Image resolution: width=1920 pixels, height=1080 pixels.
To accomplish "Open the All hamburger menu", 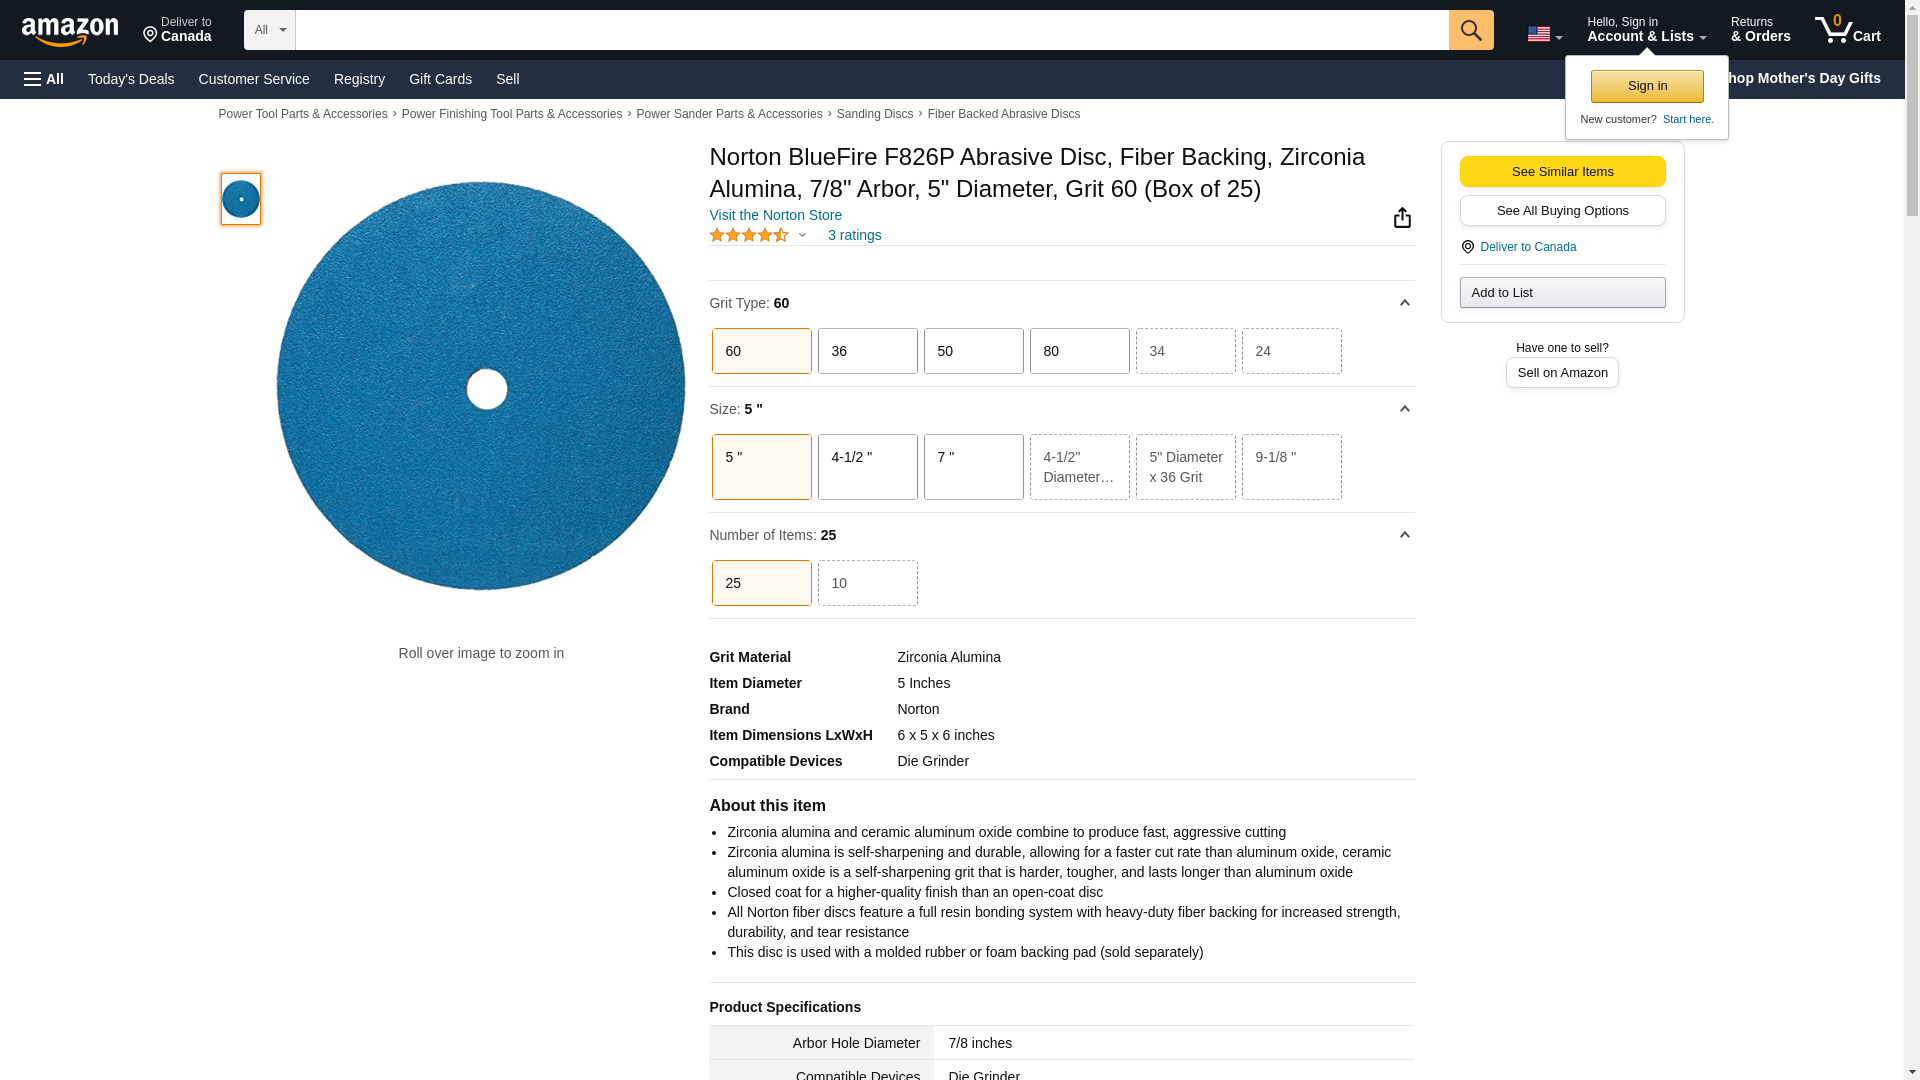I will (44, 79).
